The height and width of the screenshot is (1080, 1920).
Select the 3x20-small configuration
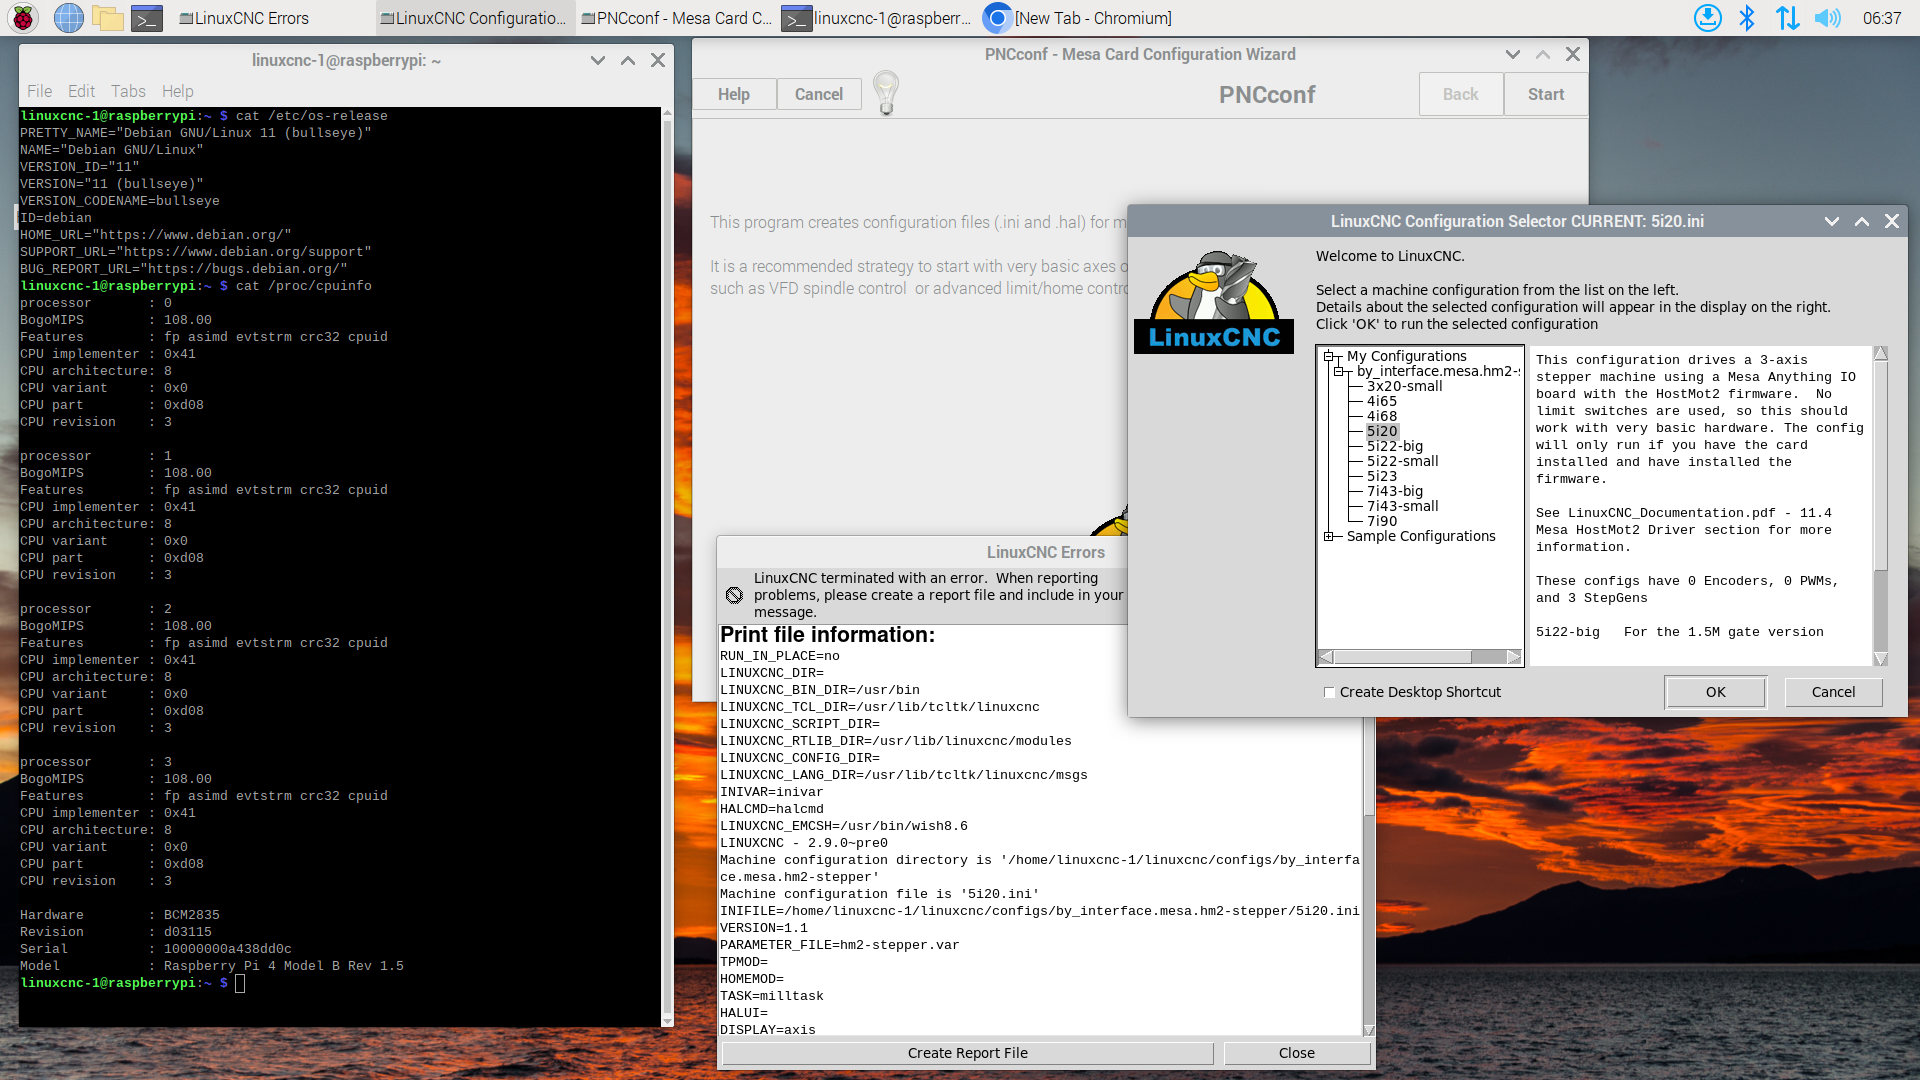[1405, 386]
